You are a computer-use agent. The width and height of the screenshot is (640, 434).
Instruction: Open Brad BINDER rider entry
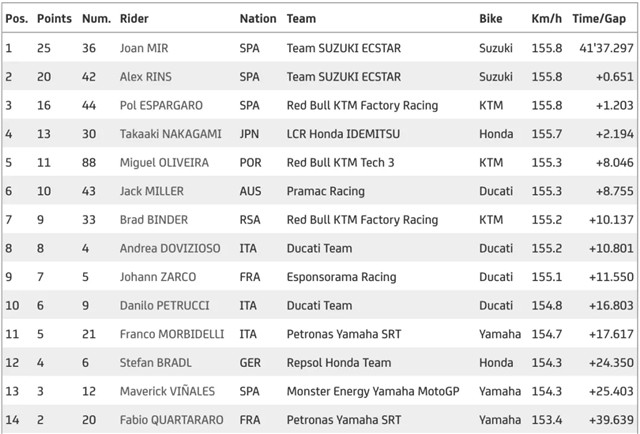click(153, 220)
